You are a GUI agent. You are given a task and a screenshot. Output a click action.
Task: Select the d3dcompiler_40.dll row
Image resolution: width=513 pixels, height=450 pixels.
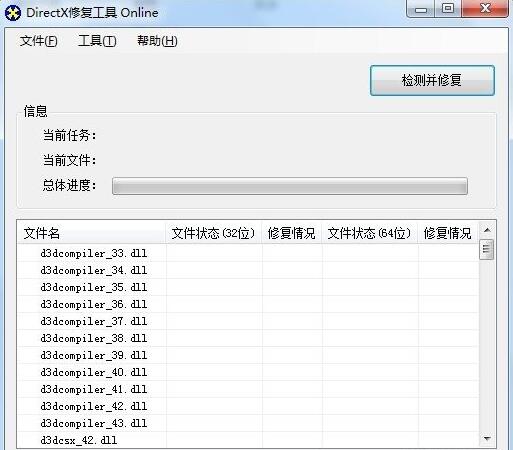click(x=248, y=372)
